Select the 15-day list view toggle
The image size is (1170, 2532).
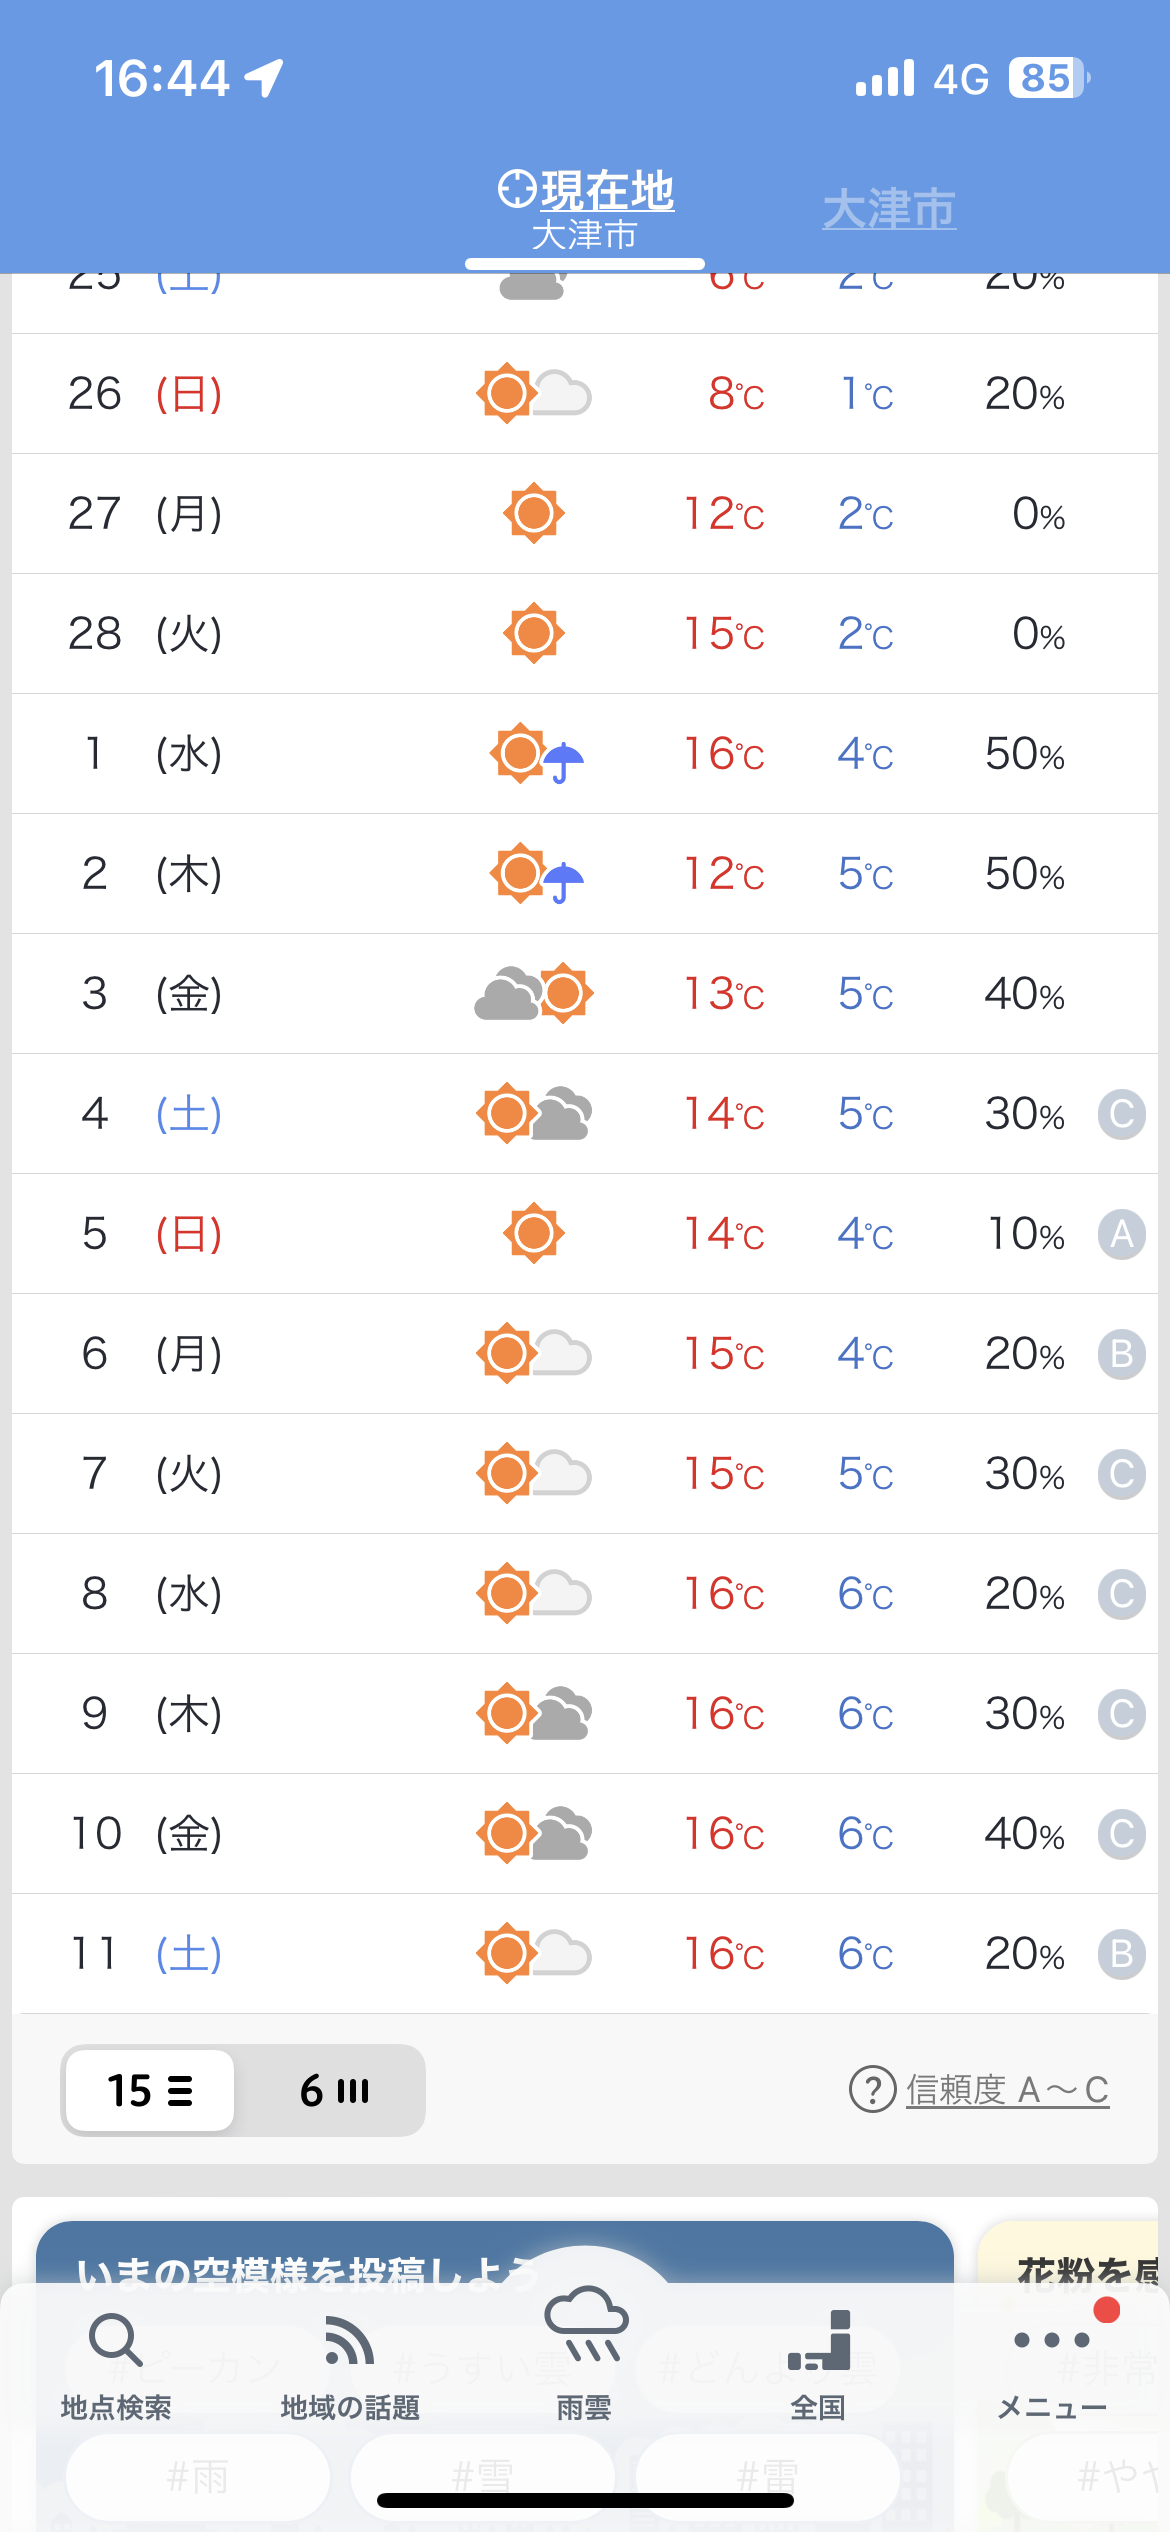tap(150, 2091)
